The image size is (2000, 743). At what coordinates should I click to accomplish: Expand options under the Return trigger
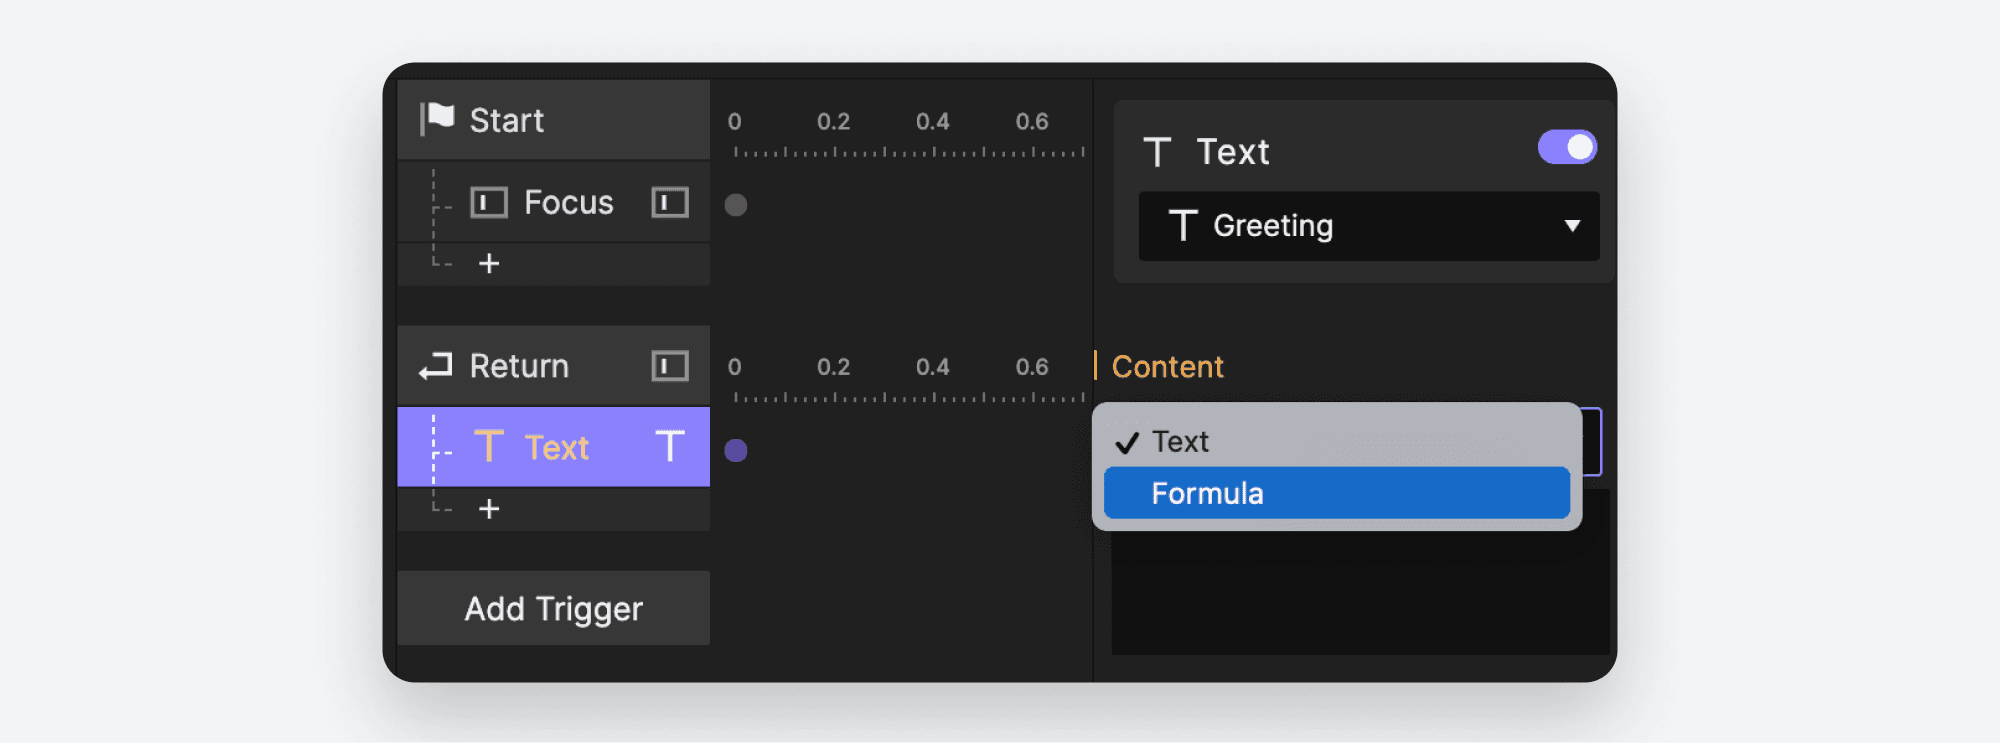click(489, 509)
